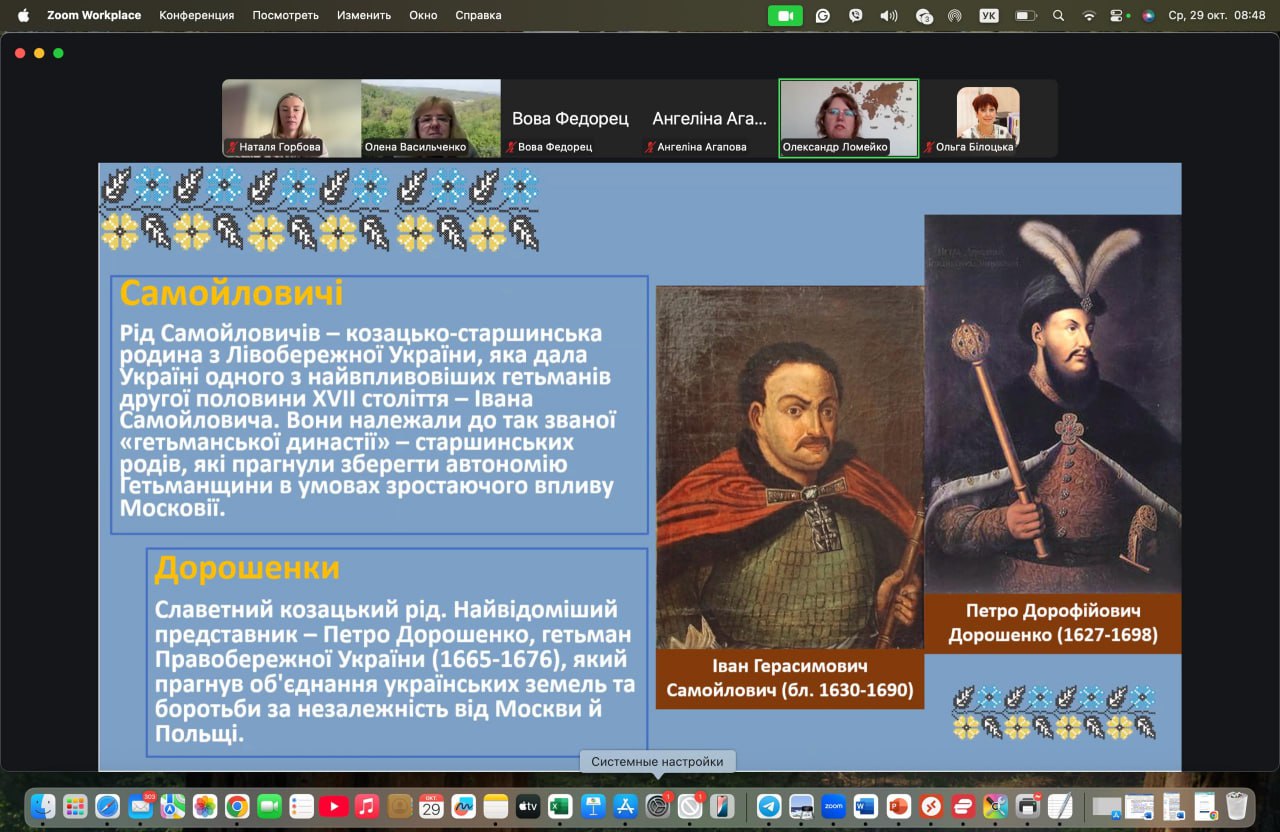The height and width of the screenshot is (832, 1280).
Task: Launch the Music app from the Dock
Action: click(x=366, y=806)
